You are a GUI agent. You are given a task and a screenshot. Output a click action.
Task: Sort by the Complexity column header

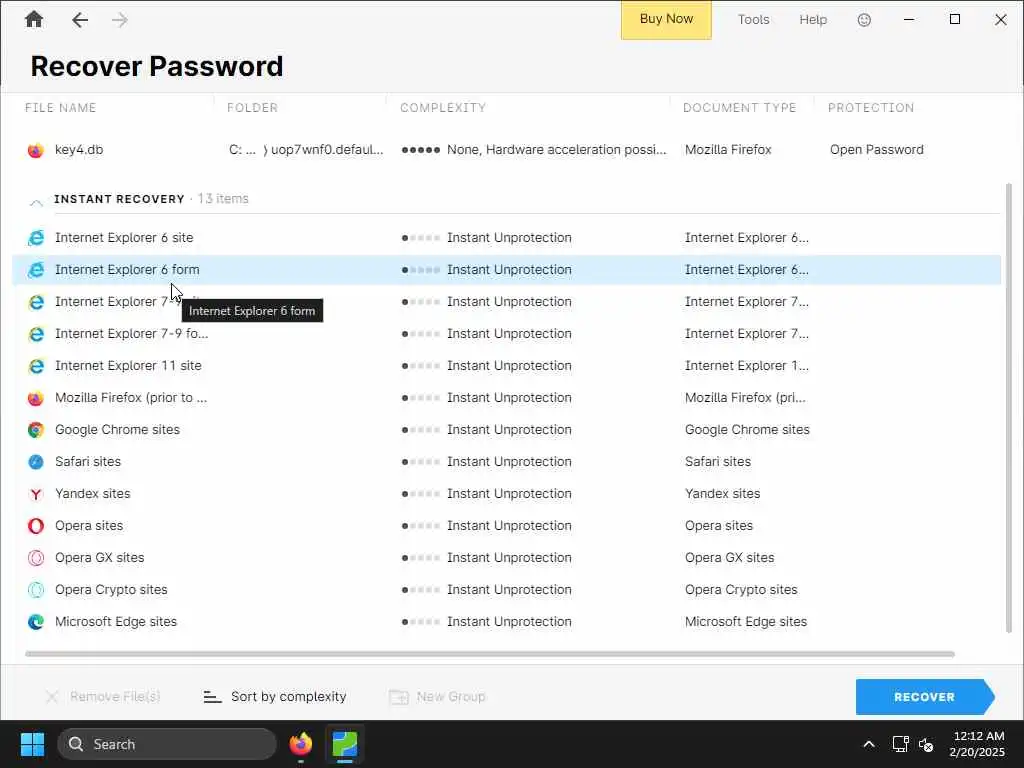(443, 108)
